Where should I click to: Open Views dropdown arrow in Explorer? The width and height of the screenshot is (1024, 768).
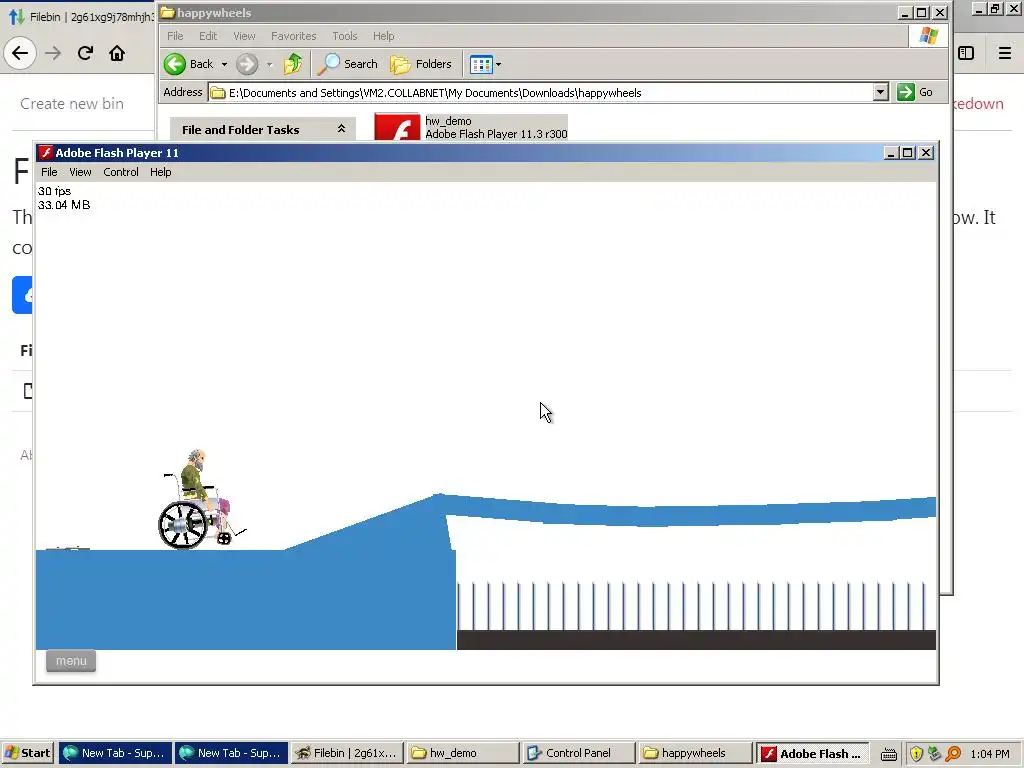pos(498,64)
